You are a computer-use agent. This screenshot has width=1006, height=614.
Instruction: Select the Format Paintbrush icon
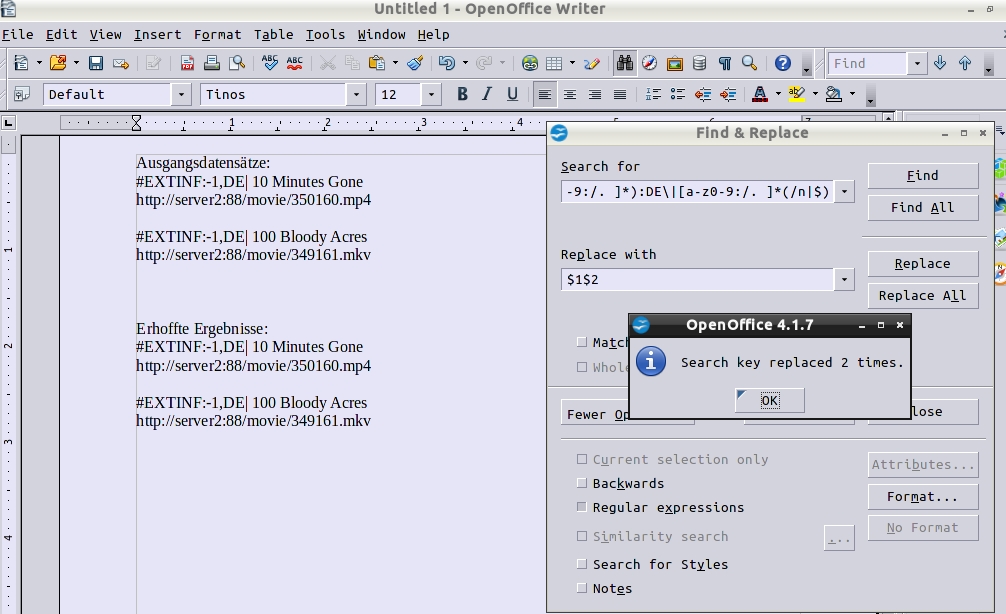click(415, 63)
